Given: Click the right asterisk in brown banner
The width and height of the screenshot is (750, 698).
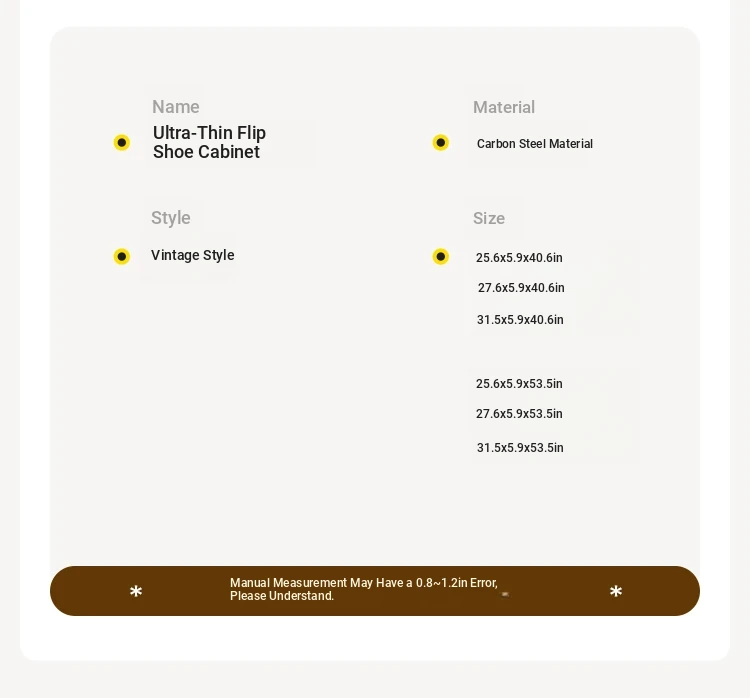Looking at the screenshot, I should (x=616, y=592).
